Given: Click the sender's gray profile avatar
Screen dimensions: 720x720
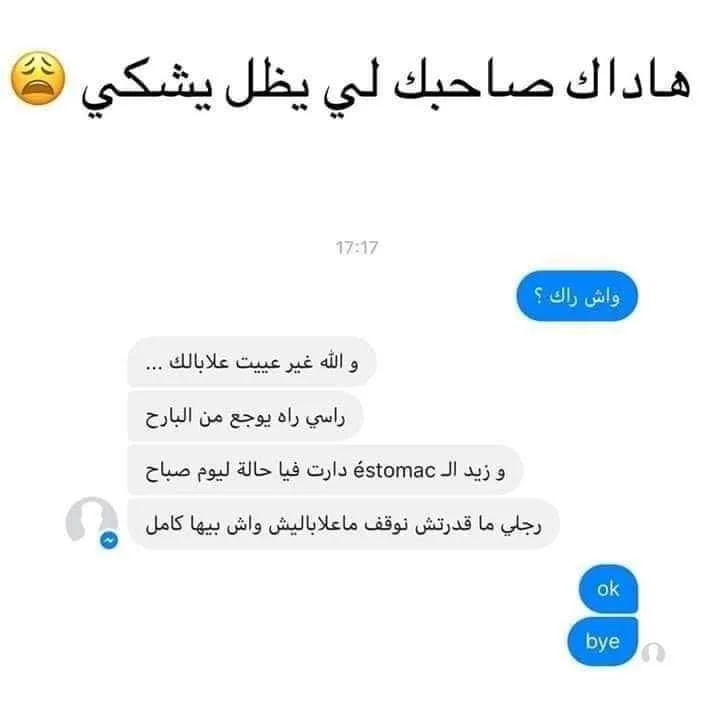Looking at the screenshot, I should tap(91, 522).
